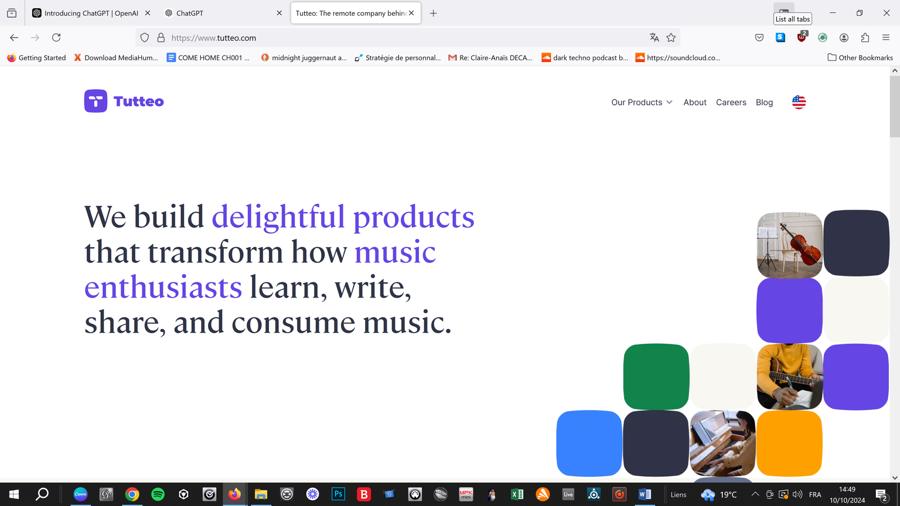Open the uBlock Origin extension icon
Screen dimensions: 900x506
(802, 37)
